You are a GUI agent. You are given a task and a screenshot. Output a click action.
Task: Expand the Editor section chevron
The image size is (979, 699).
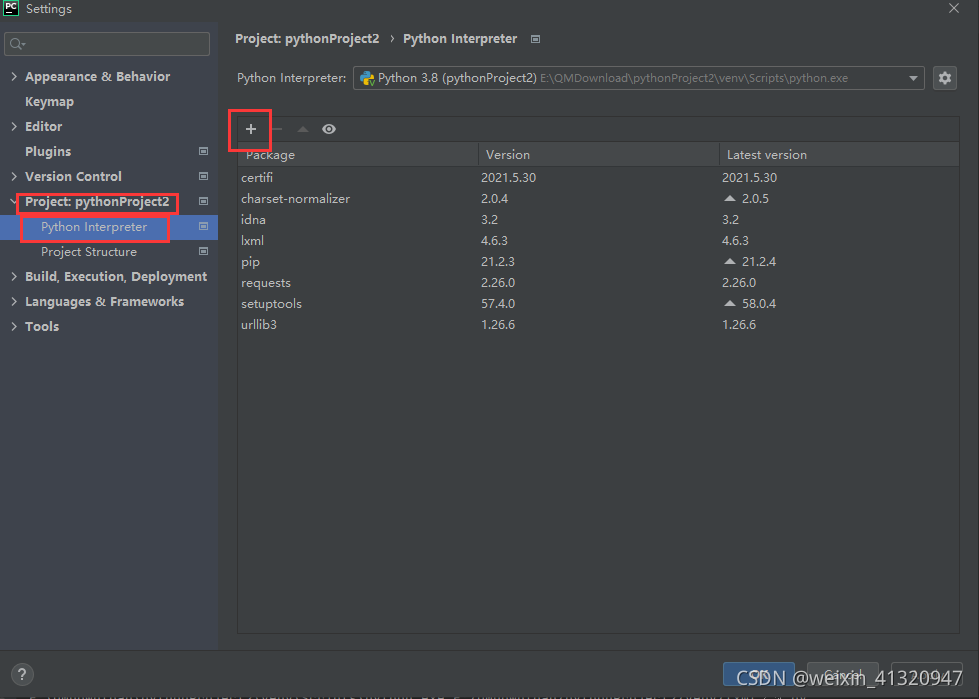coord(14,126)
